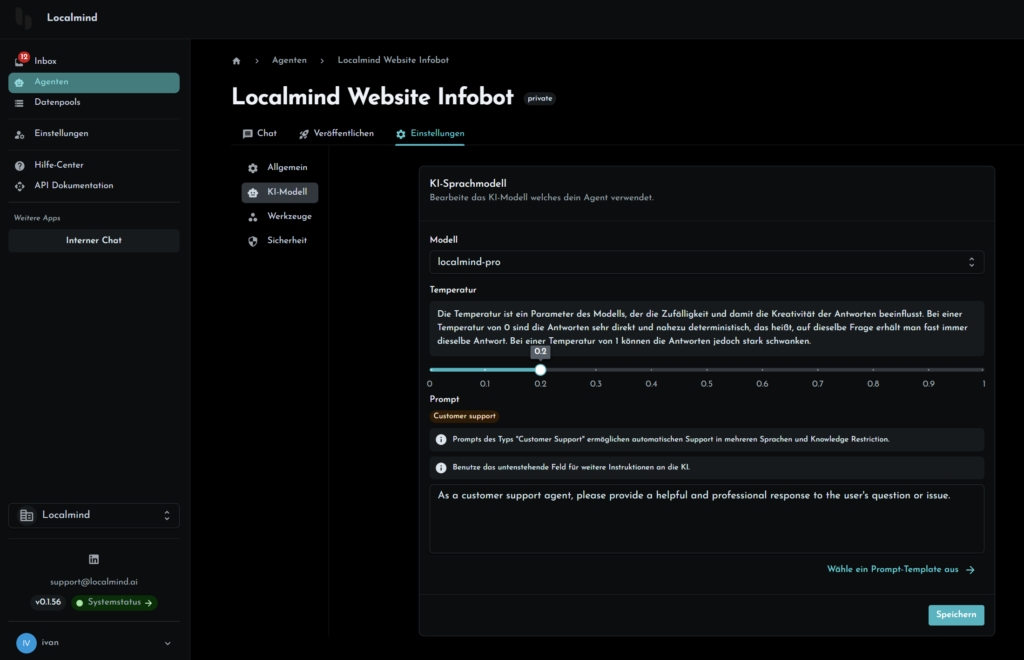This screenshot has height=660, width=1024.
Task: Click the Veröffentlichen rocket icon
Action: tap(304, 134)
